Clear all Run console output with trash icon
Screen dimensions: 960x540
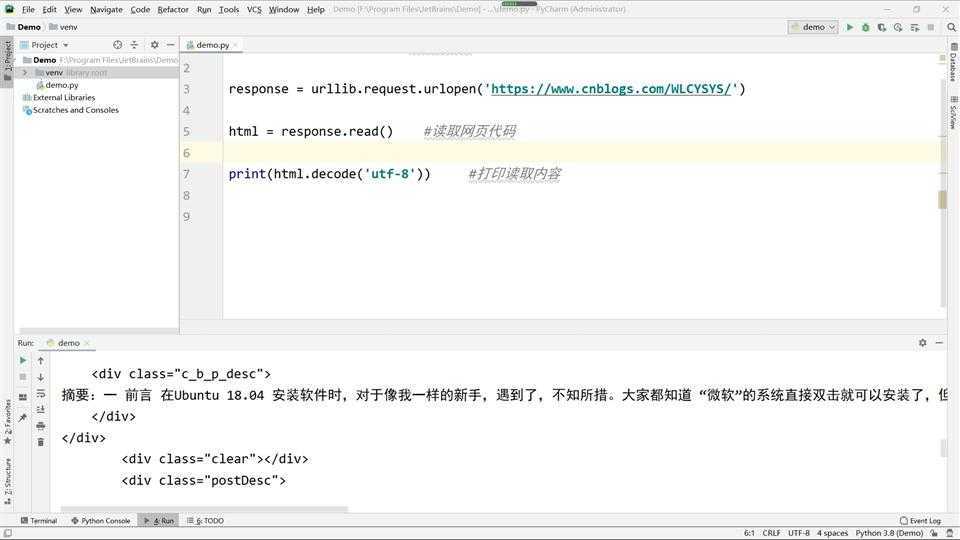click(x=40, y=442)
